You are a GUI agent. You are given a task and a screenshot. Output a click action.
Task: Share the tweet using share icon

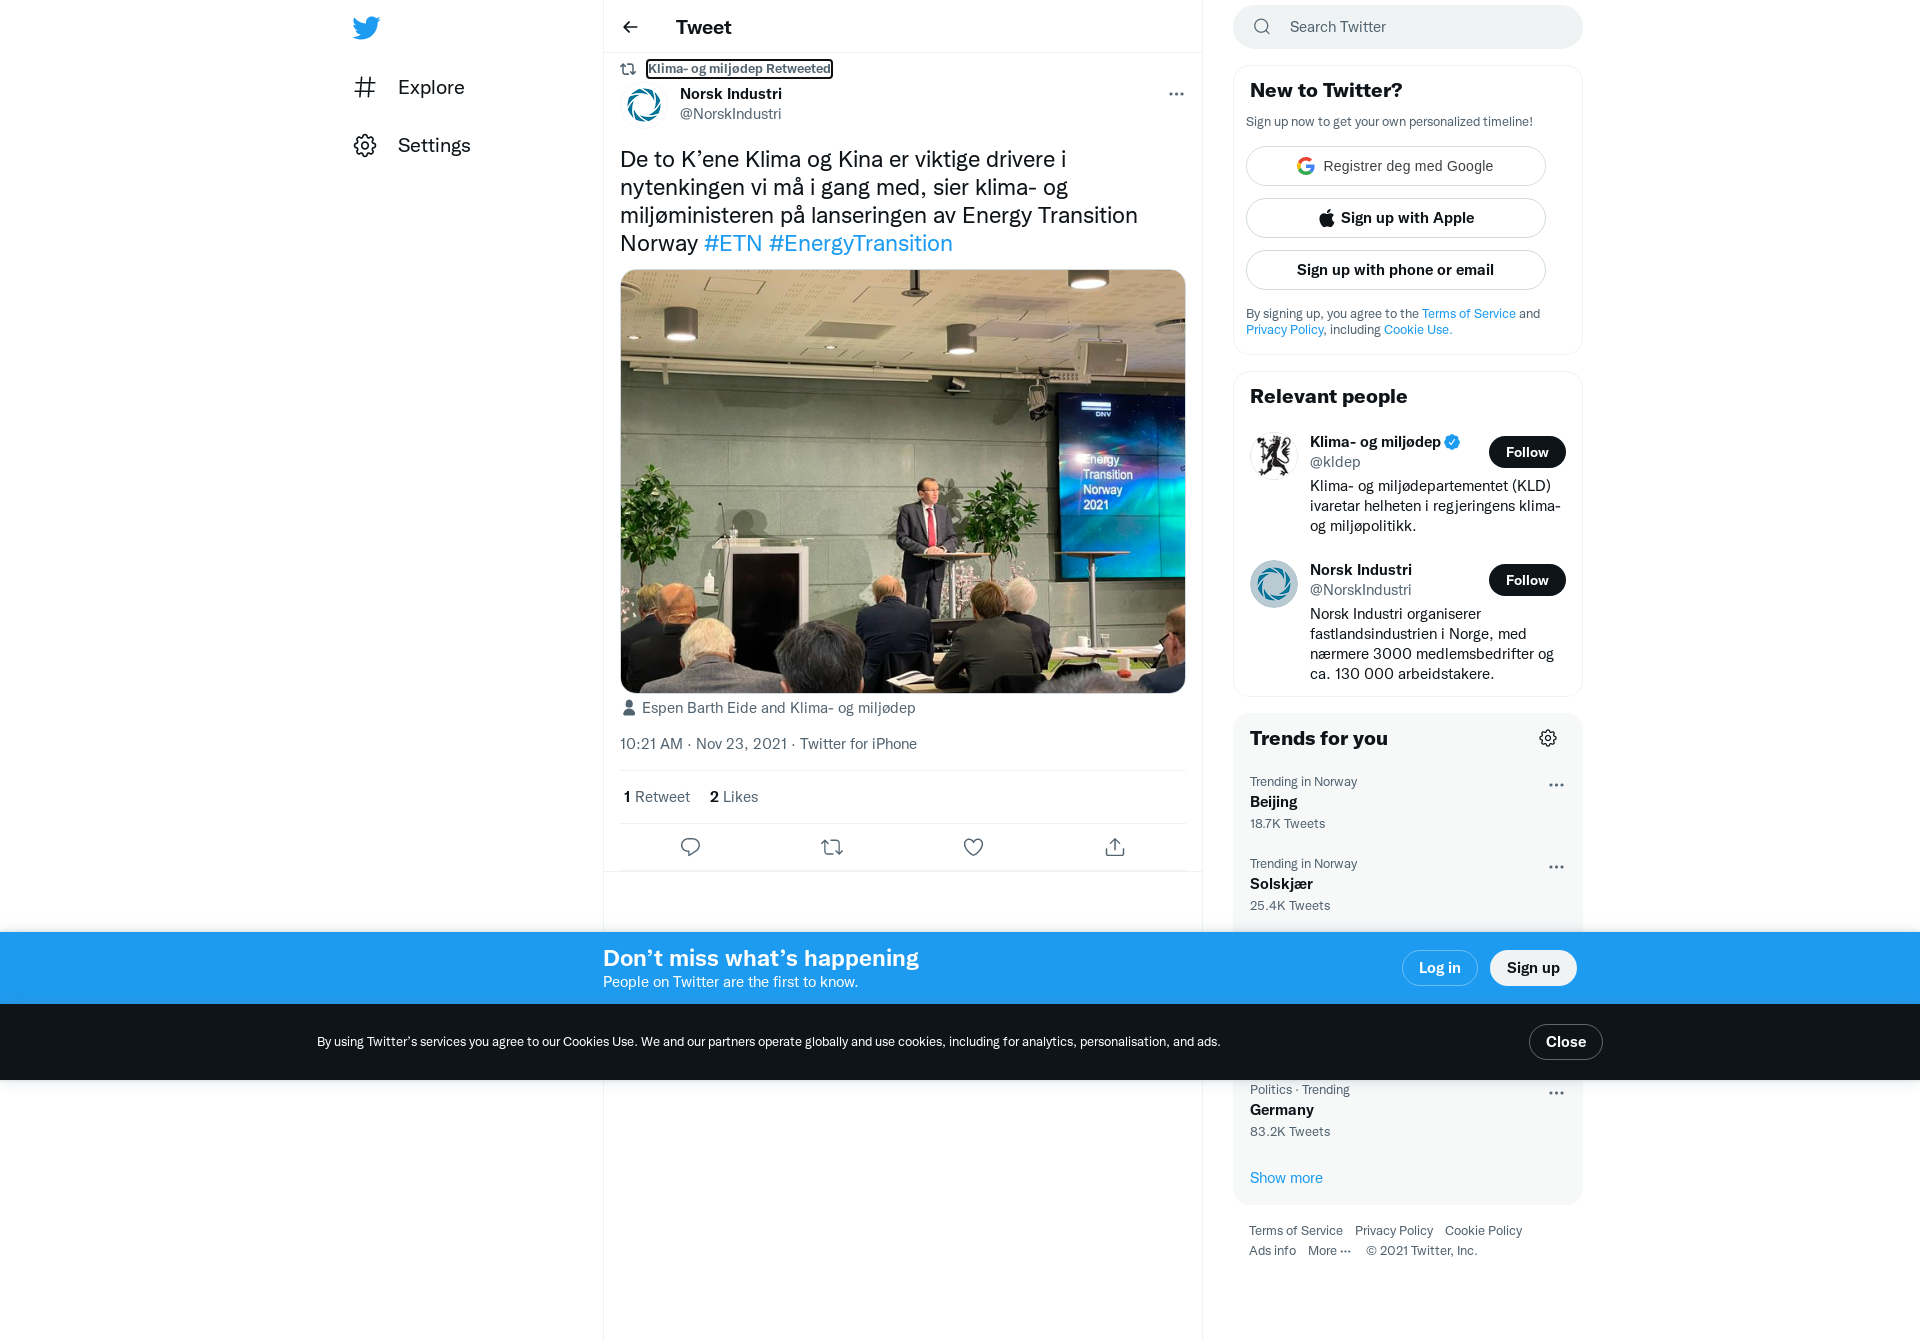pyautogui.click(x=1115, y=847)
